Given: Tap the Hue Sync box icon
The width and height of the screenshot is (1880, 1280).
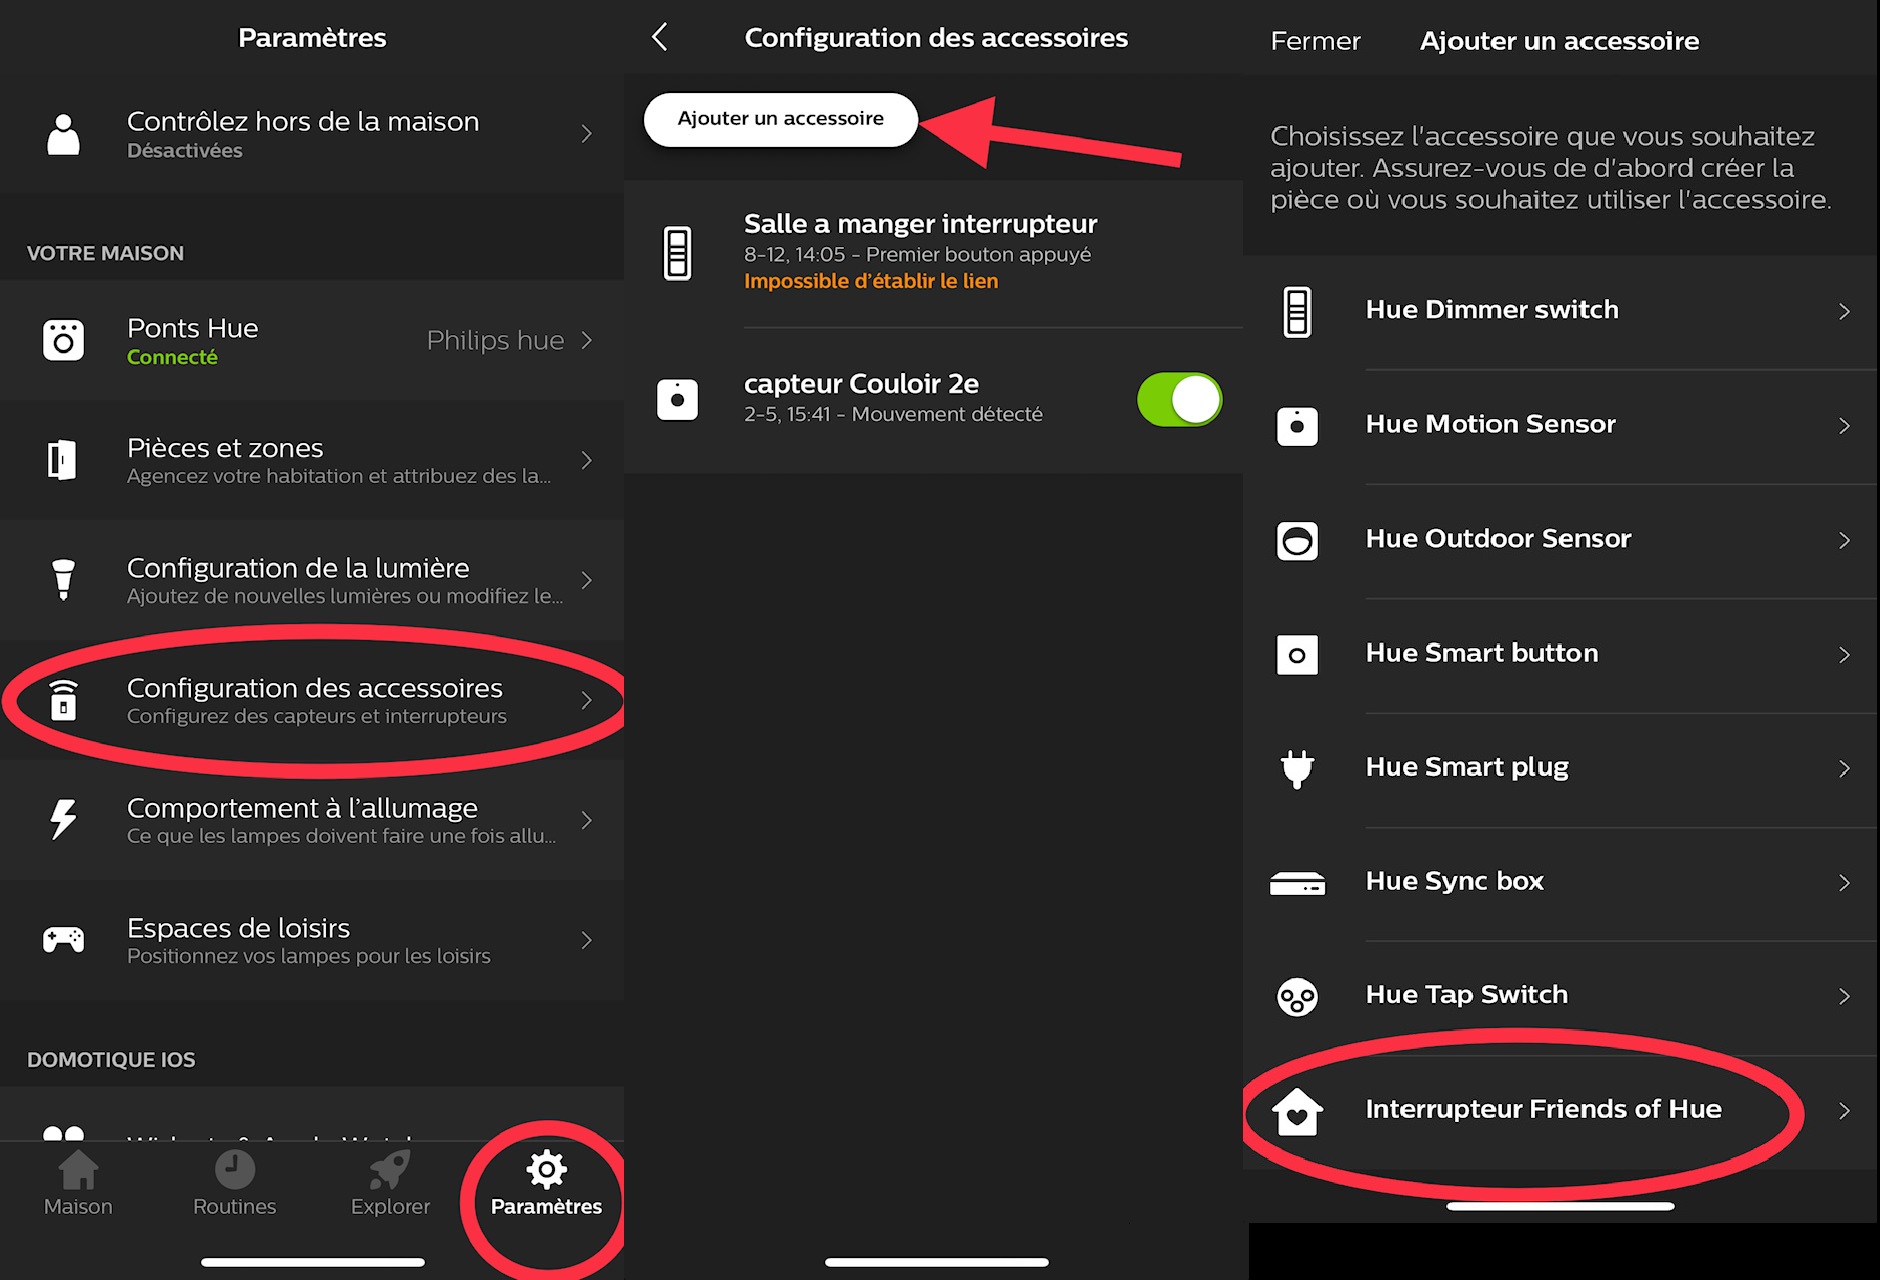Looking at the screenshot, I should click(x=1297, y=883).
